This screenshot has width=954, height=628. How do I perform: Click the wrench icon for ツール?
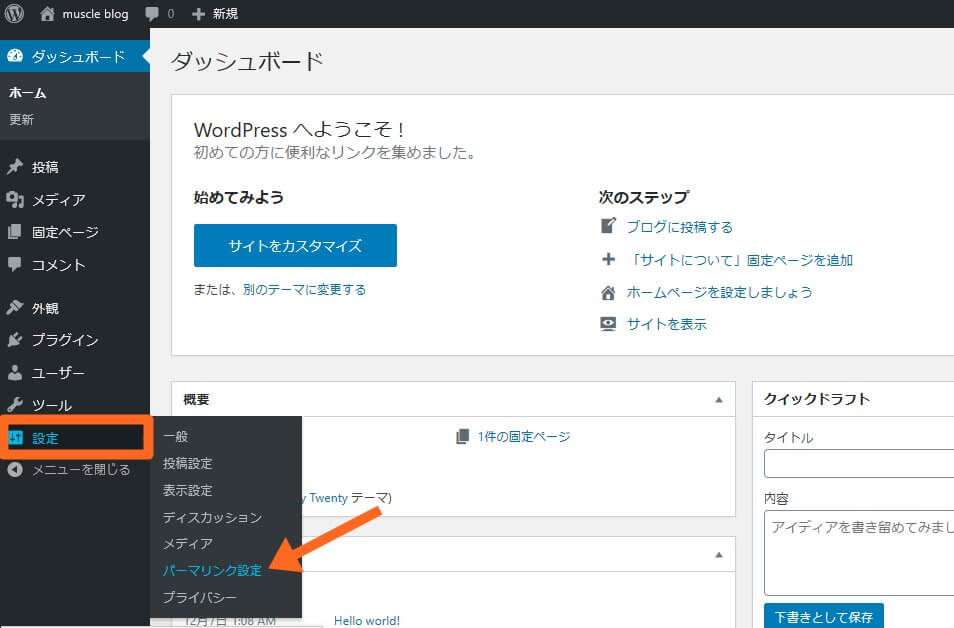[15, 405]
